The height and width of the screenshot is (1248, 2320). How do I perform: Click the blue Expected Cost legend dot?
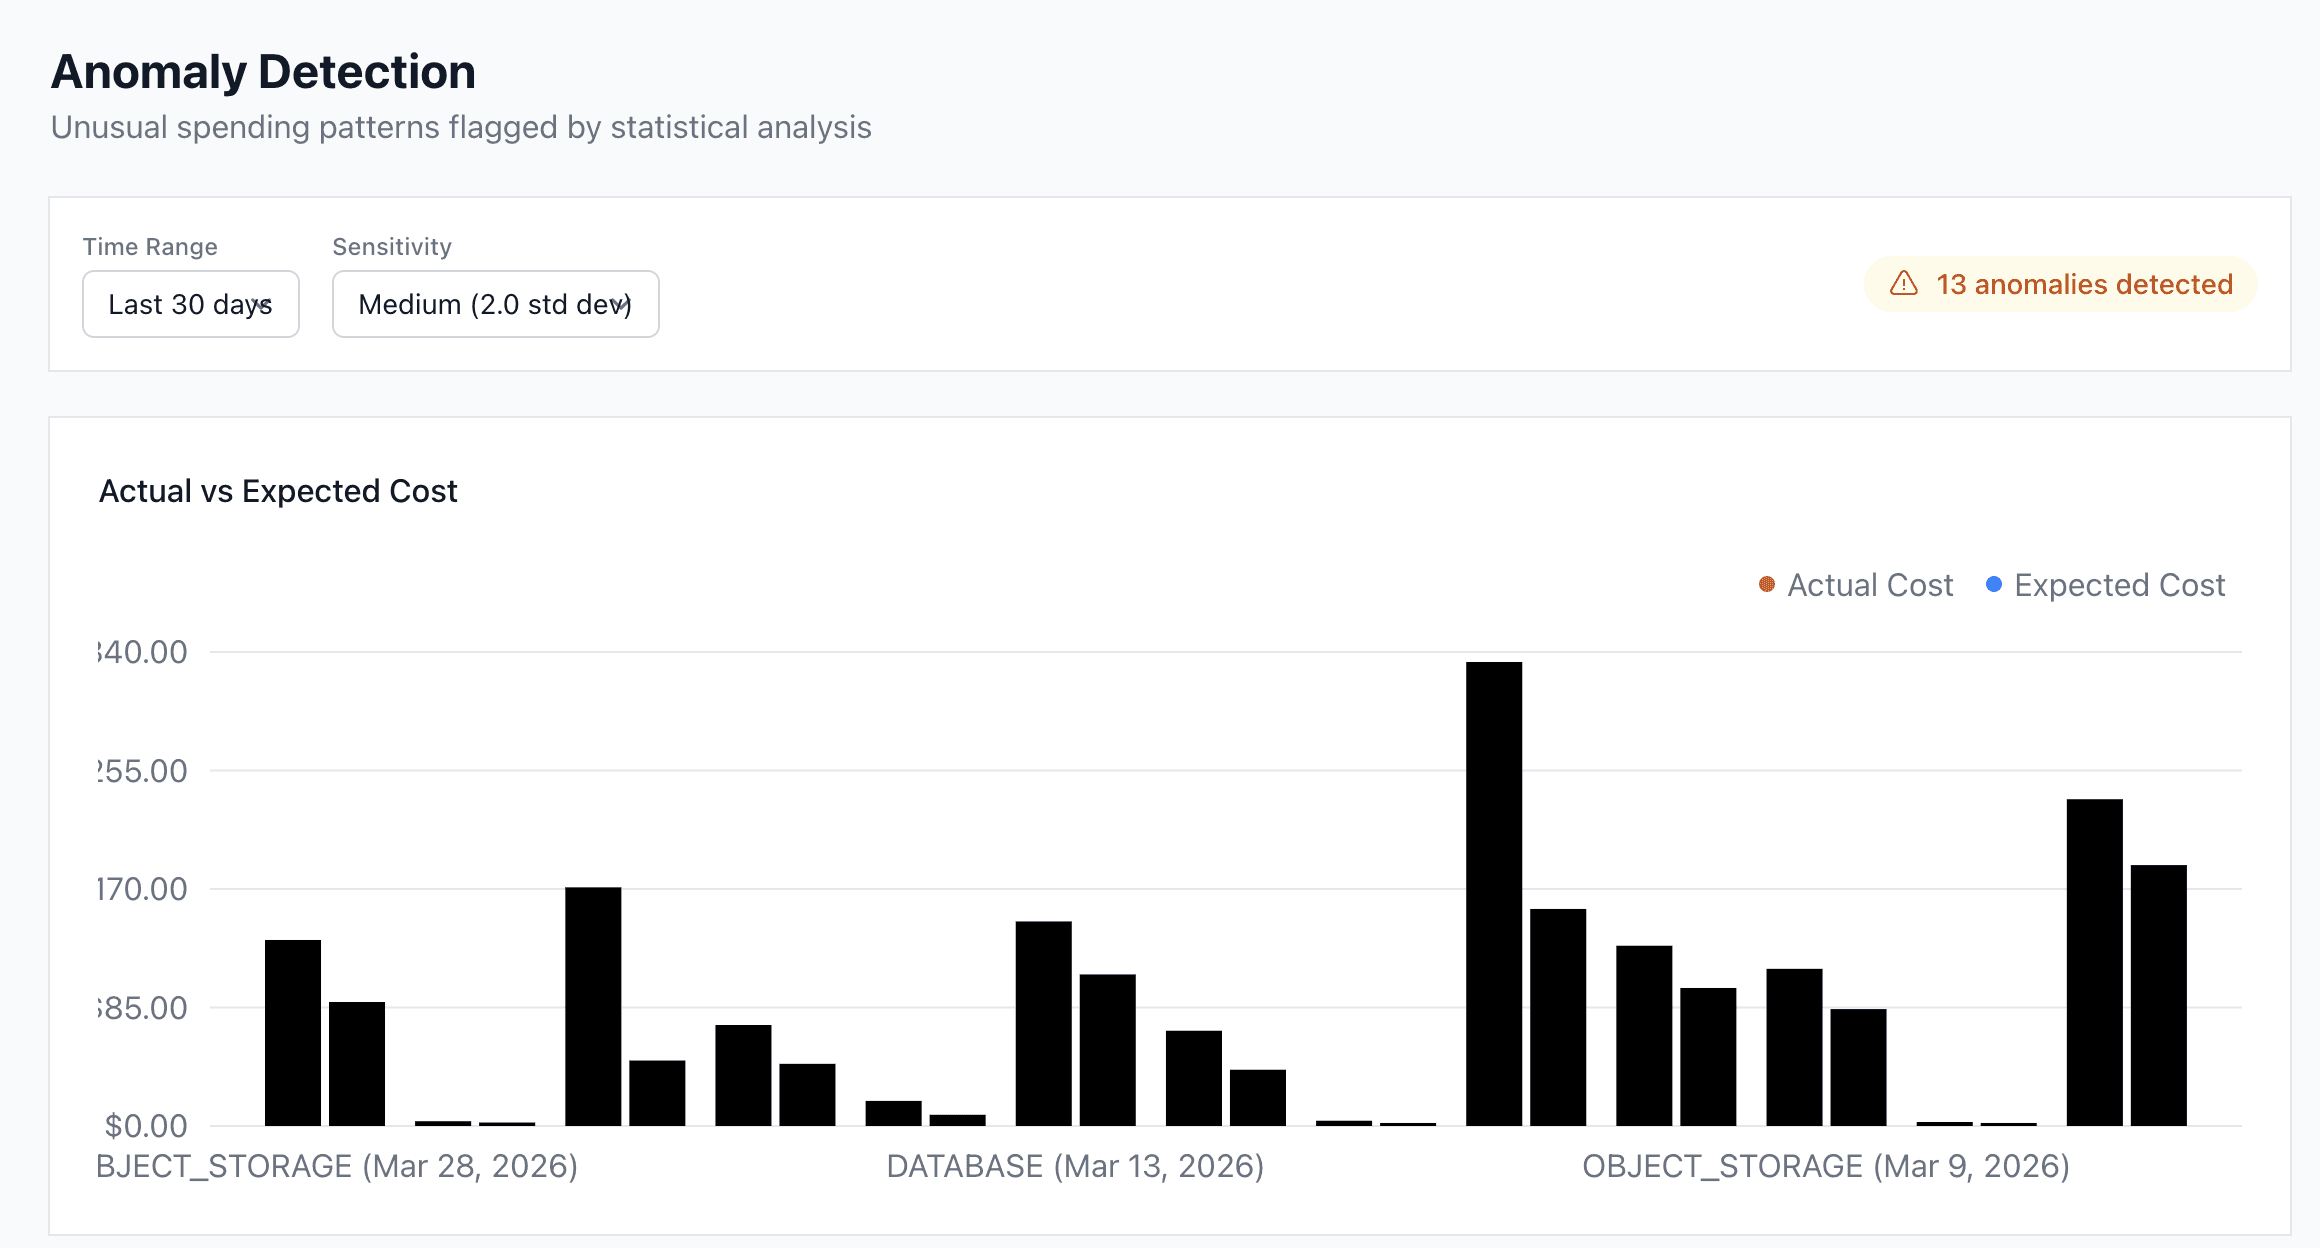[x=1994, y=584]
